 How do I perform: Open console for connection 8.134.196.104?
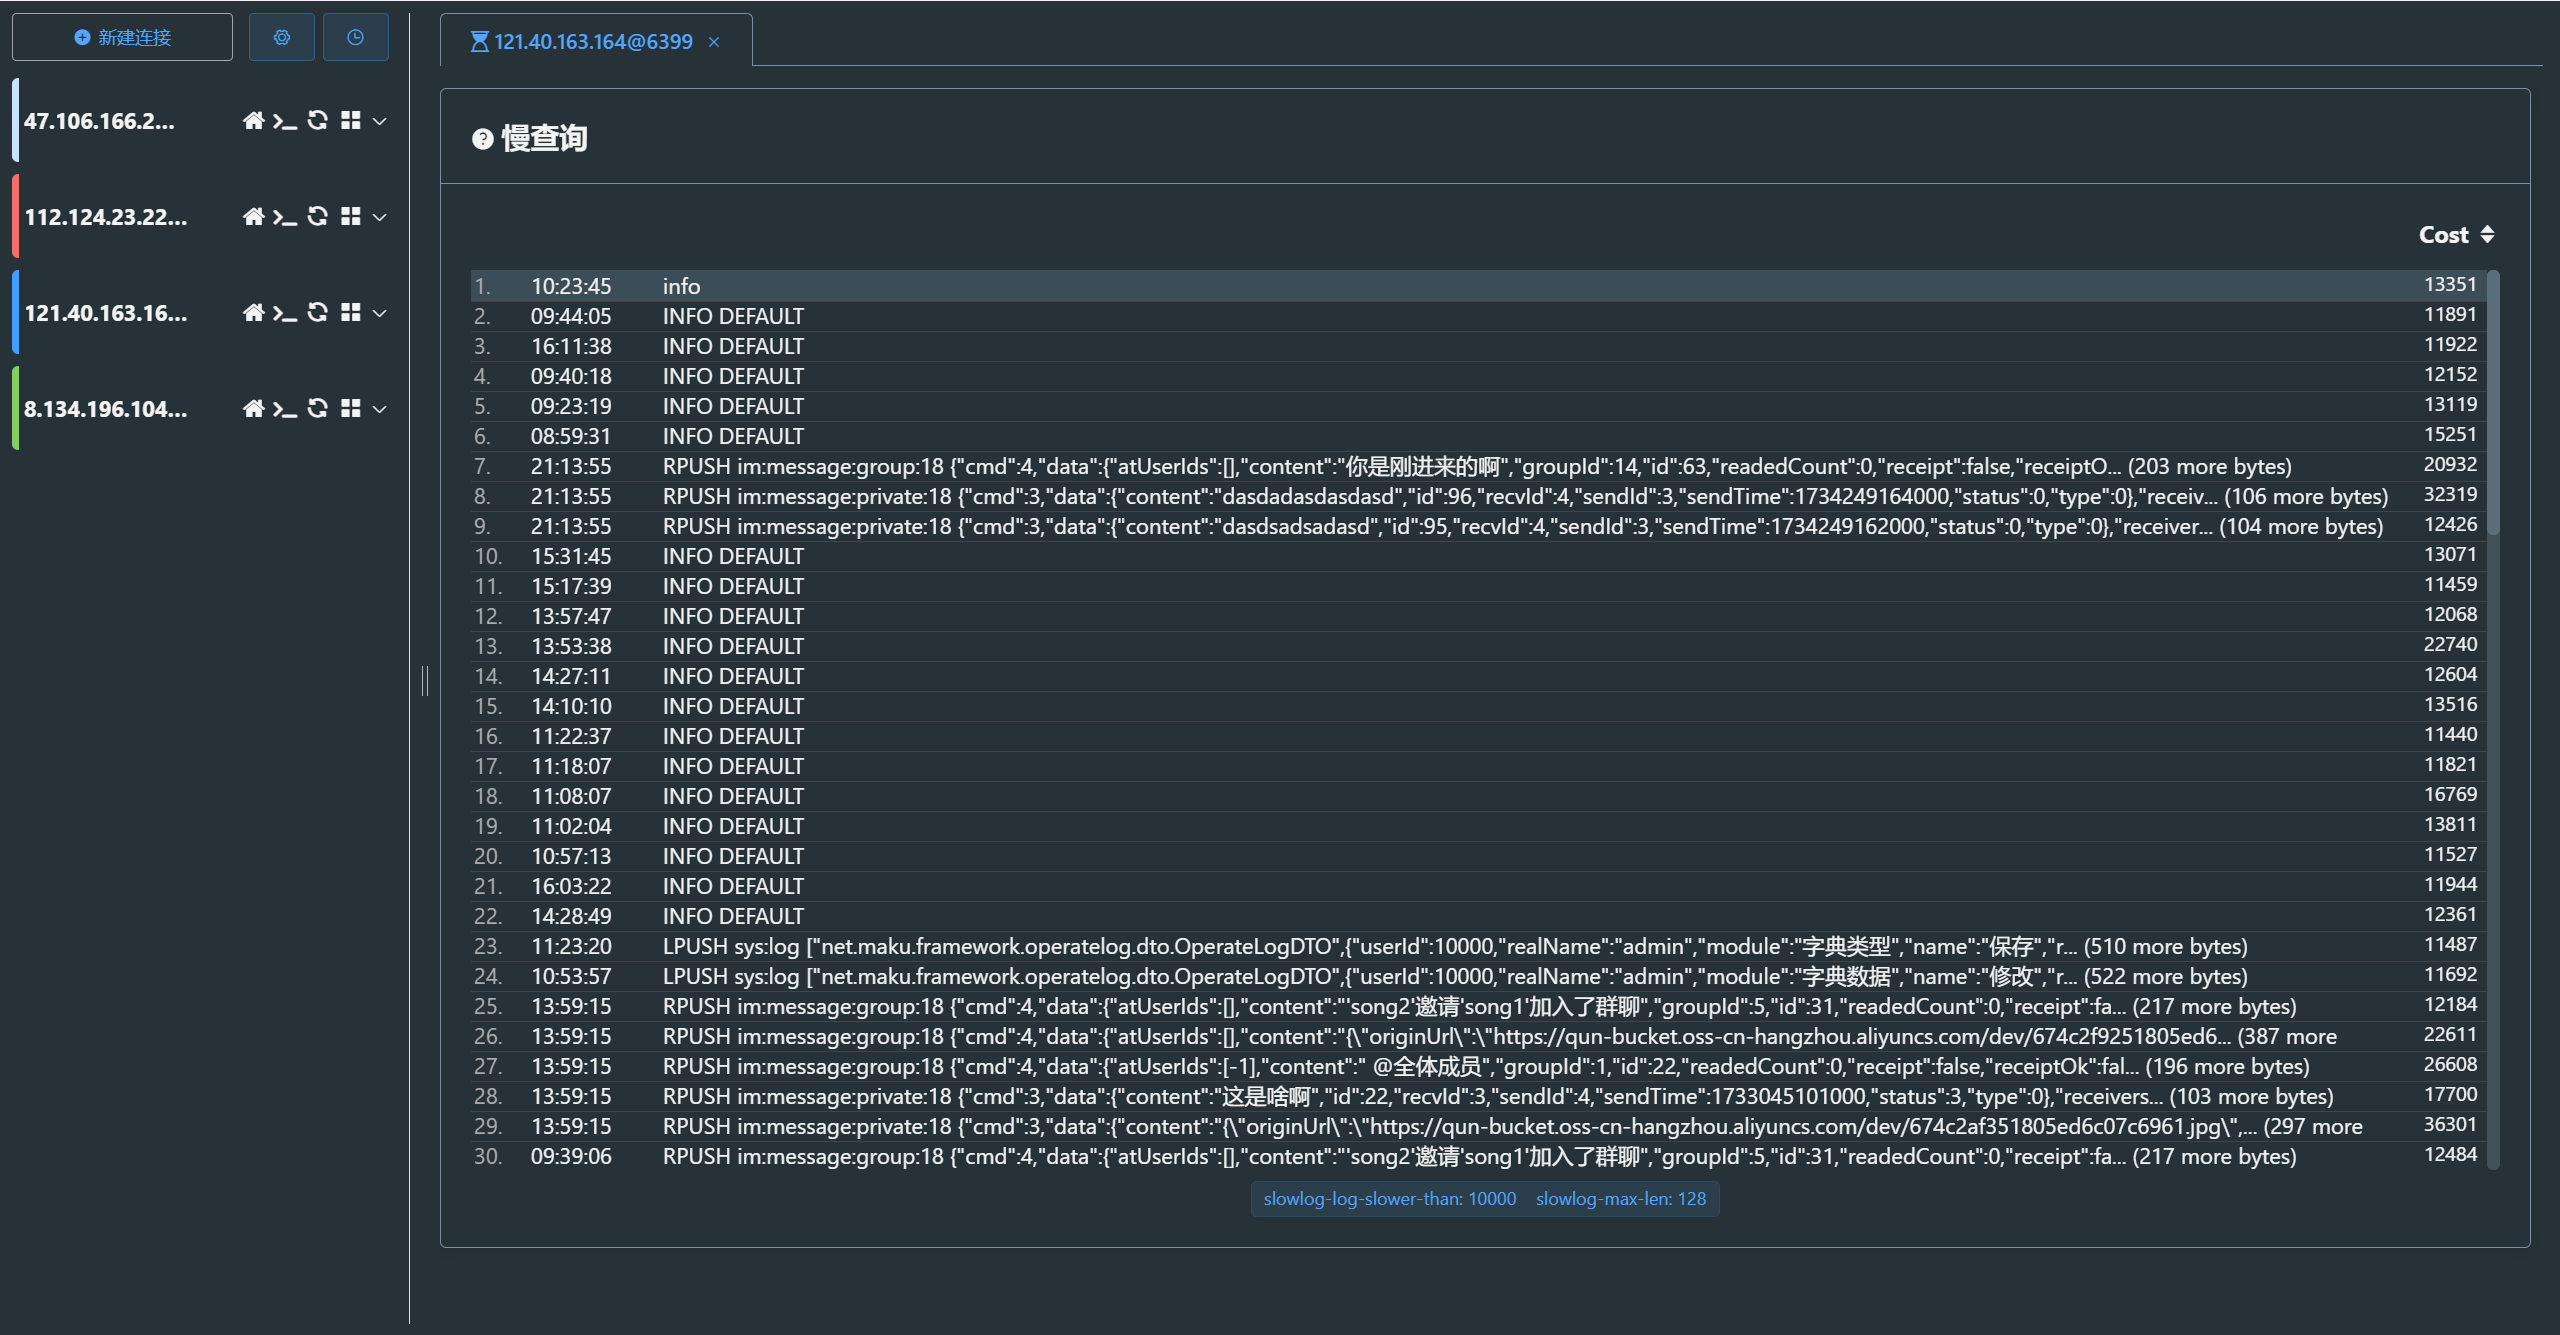point(285,409)
